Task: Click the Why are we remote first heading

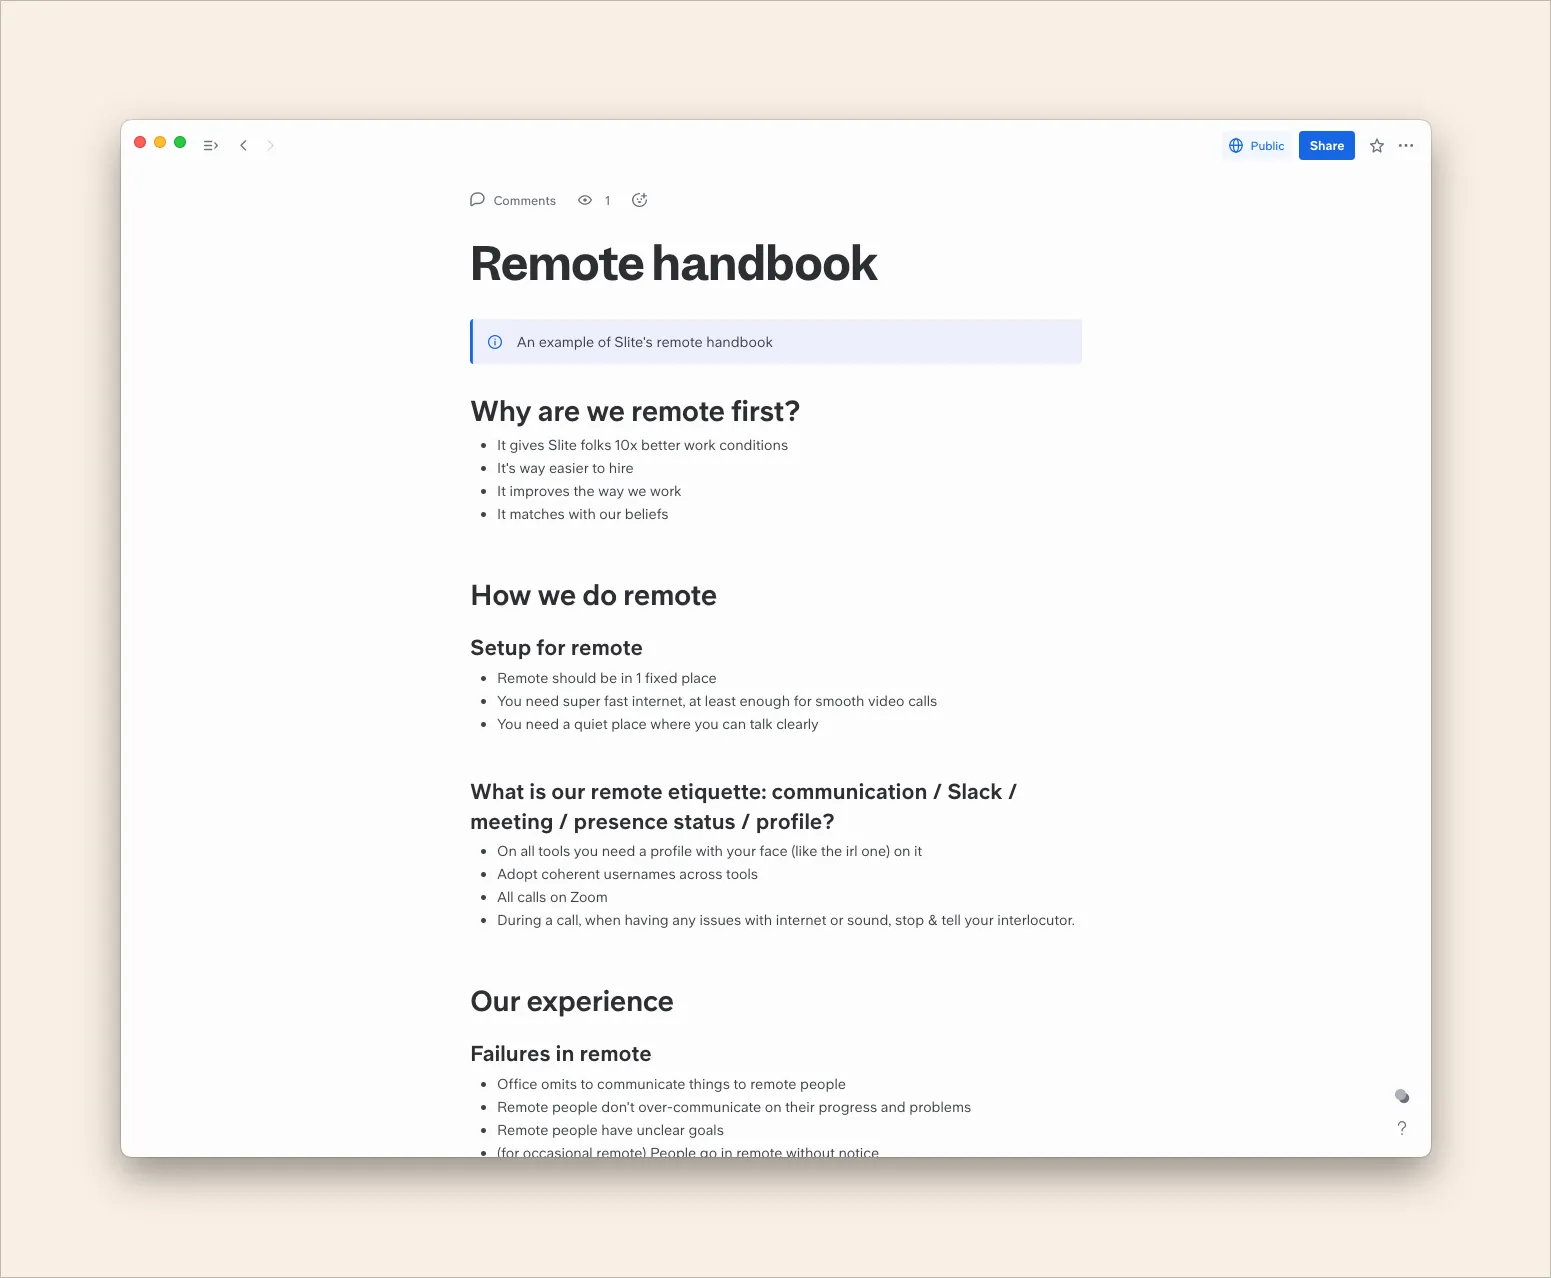Action: (x=635, y=411)
